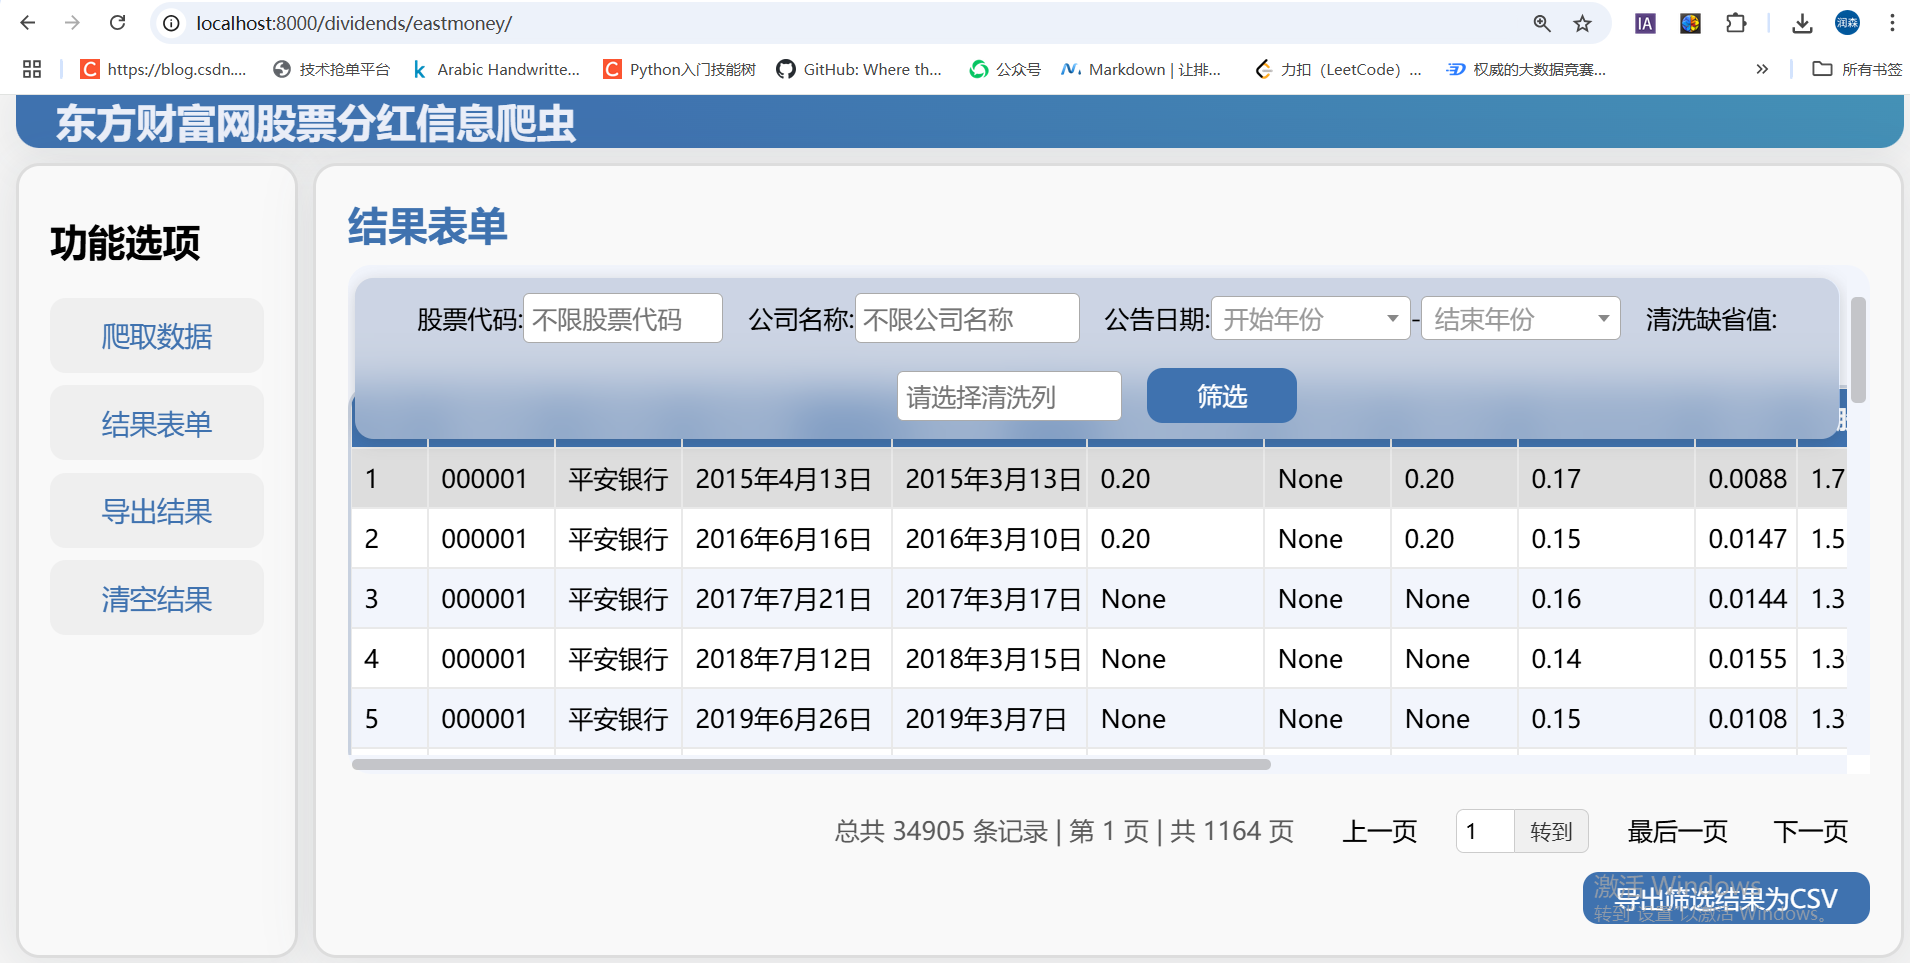Open the 公众号 bookmark
Image resolution: width=1910 pixels, height=963 pixels.
(1006, 69)
